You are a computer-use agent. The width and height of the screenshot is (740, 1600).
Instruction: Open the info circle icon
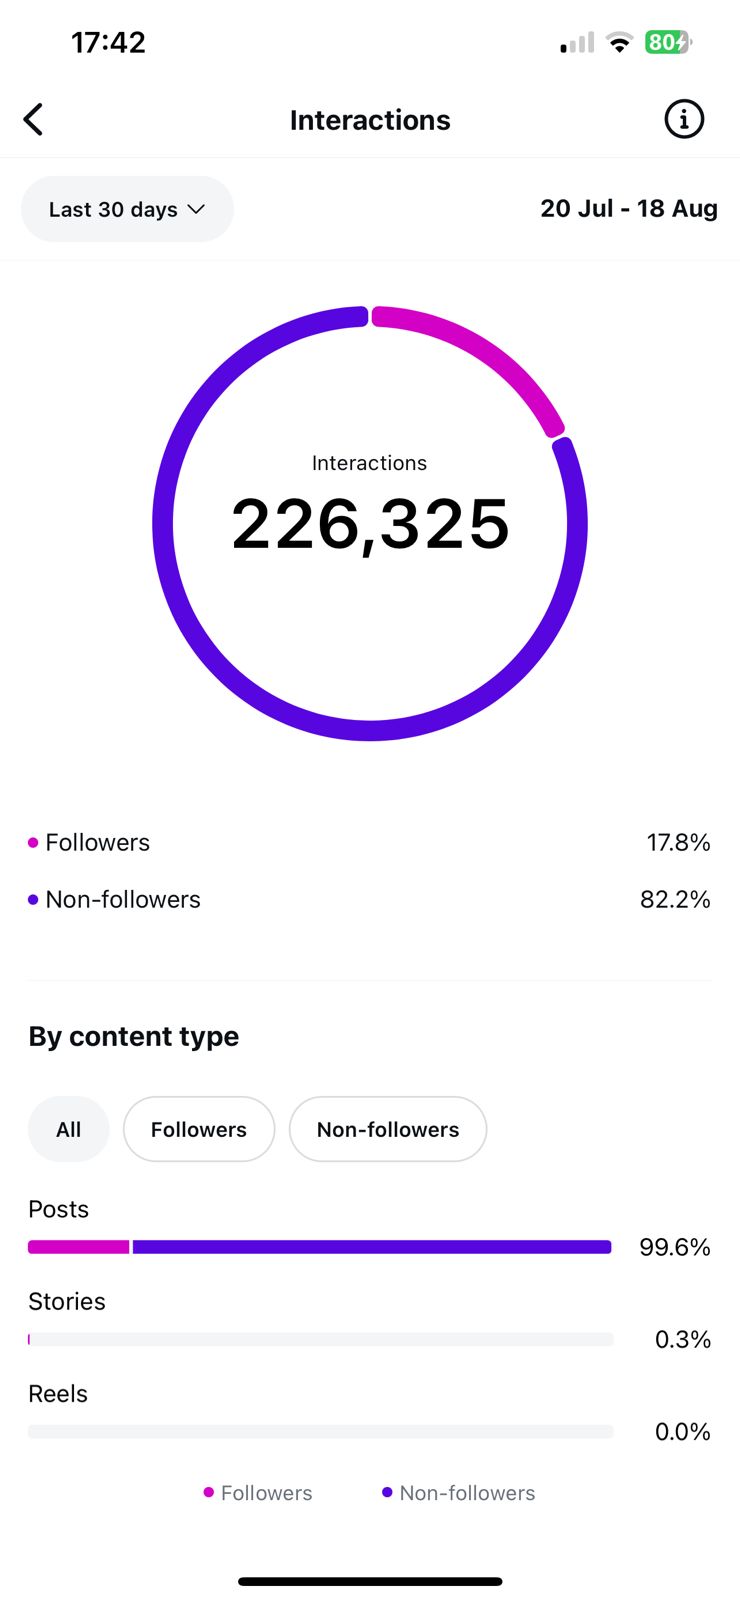coord(684,120)
